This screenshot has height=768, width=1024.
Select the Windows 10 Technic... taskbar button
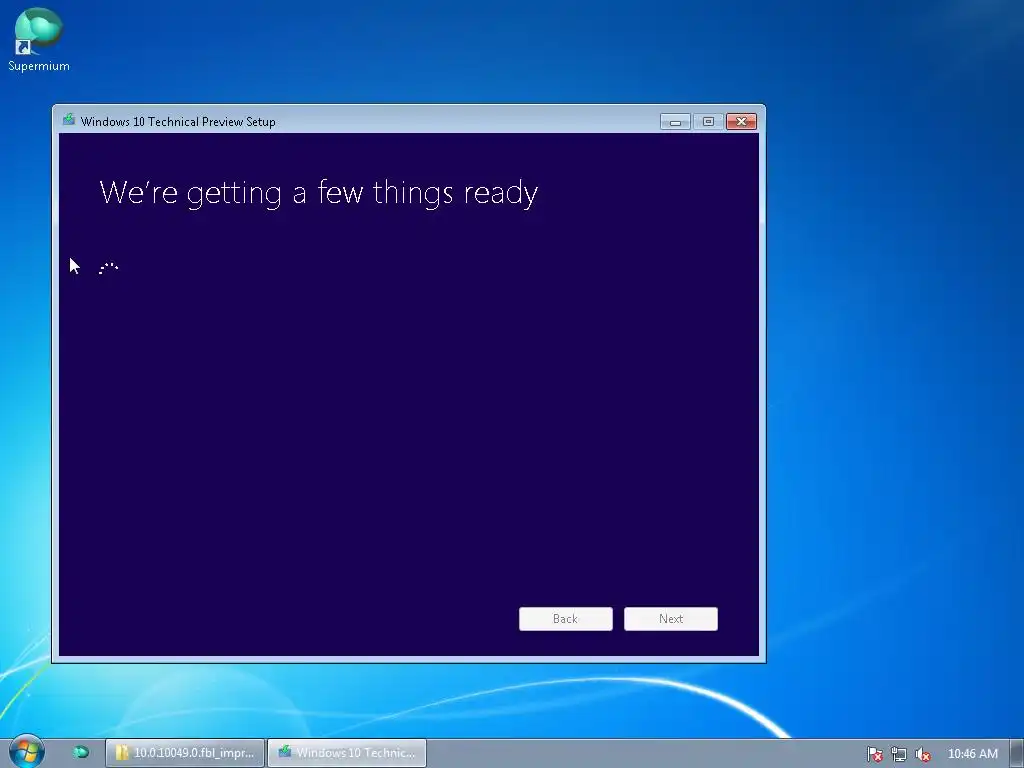pyautogui.click(x=347, y=753)
